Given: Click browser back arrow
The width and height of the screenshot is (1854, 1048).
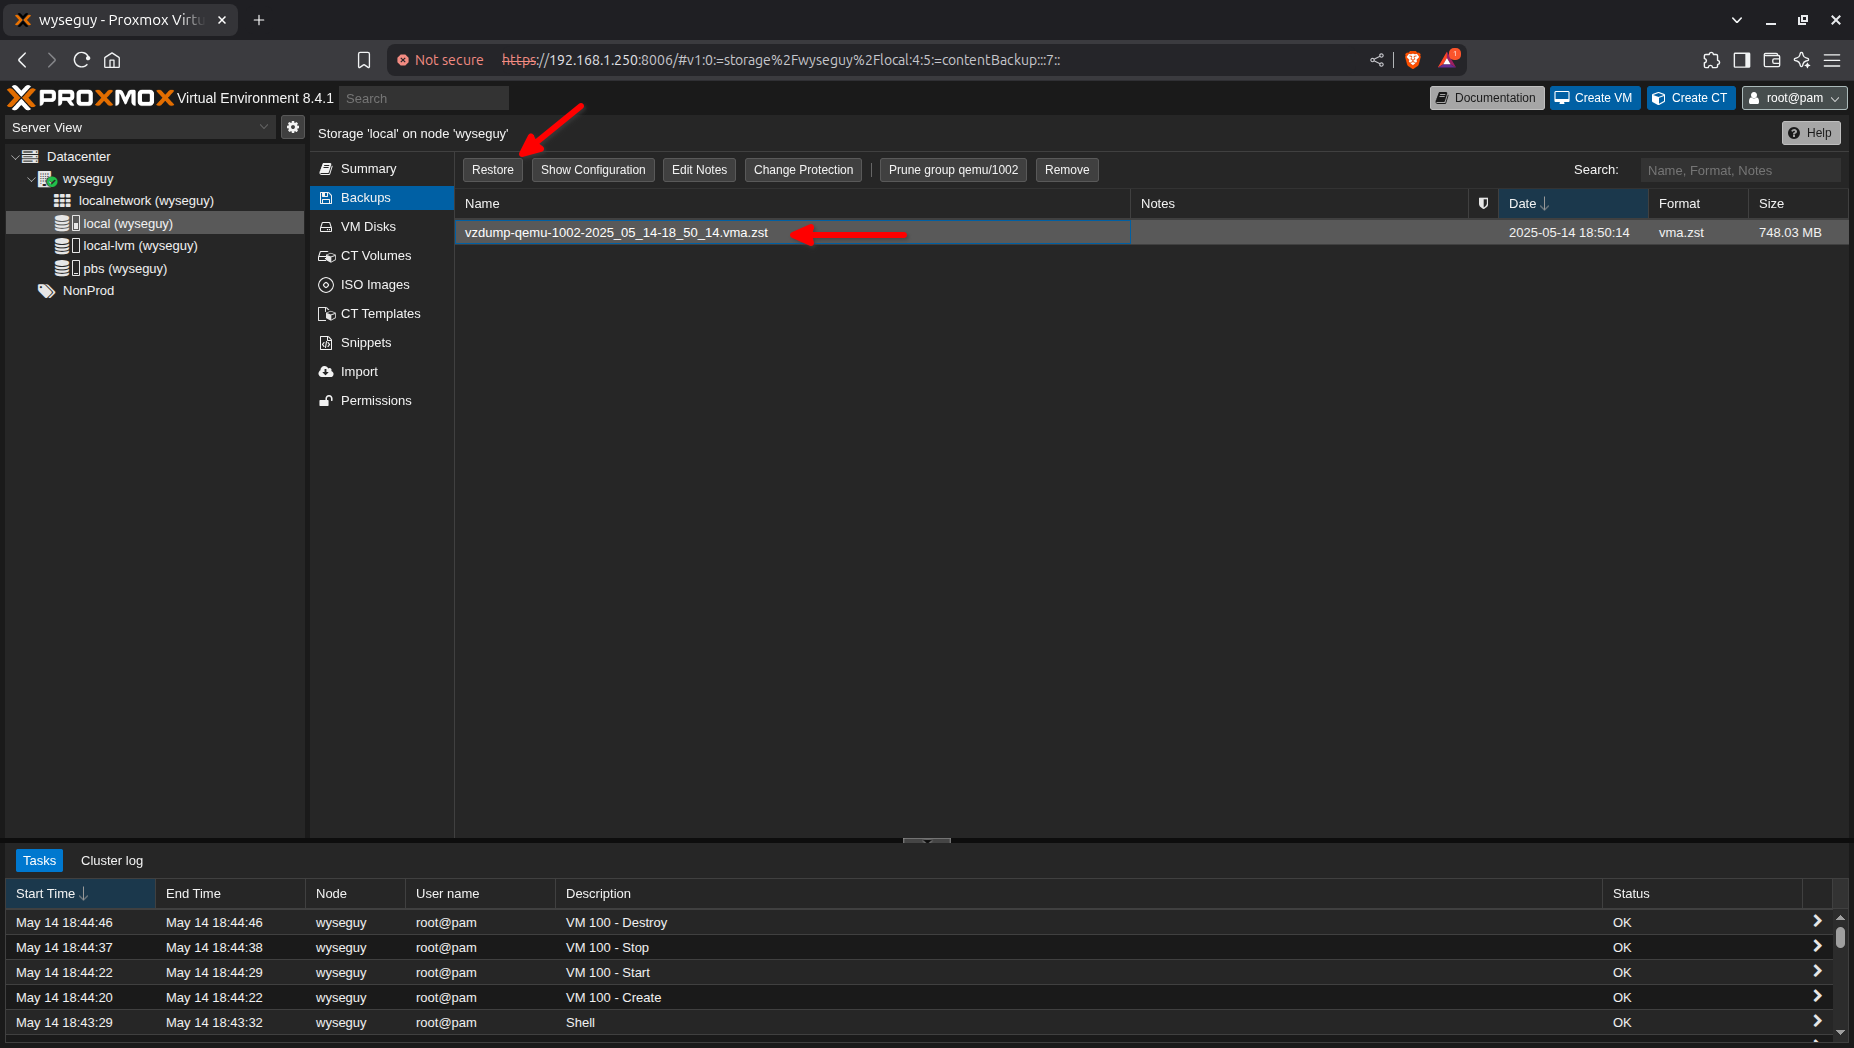Looking at the screenshot, I should tap(22, 60).
